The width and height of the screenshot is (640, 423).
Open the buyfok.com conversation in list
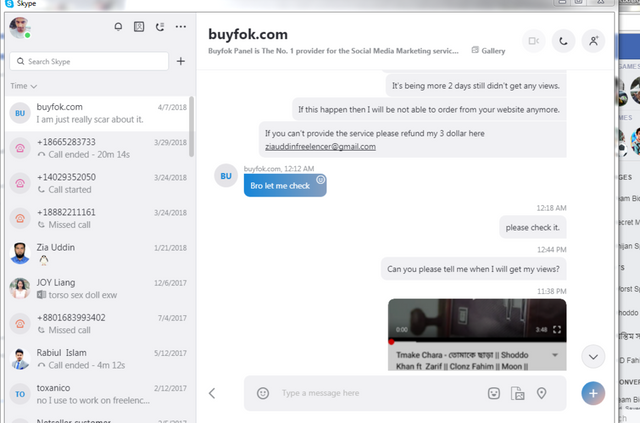98,114
